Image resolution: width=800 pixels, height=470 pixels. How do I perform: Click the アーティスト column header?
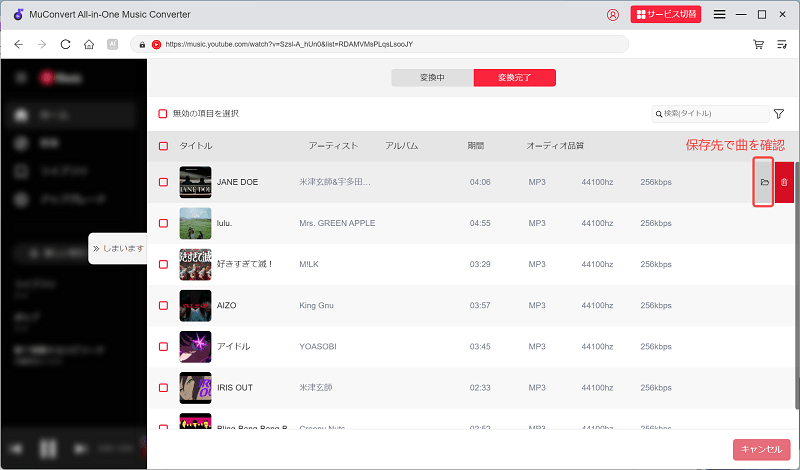pyautogui.click(x=333, y=146)
